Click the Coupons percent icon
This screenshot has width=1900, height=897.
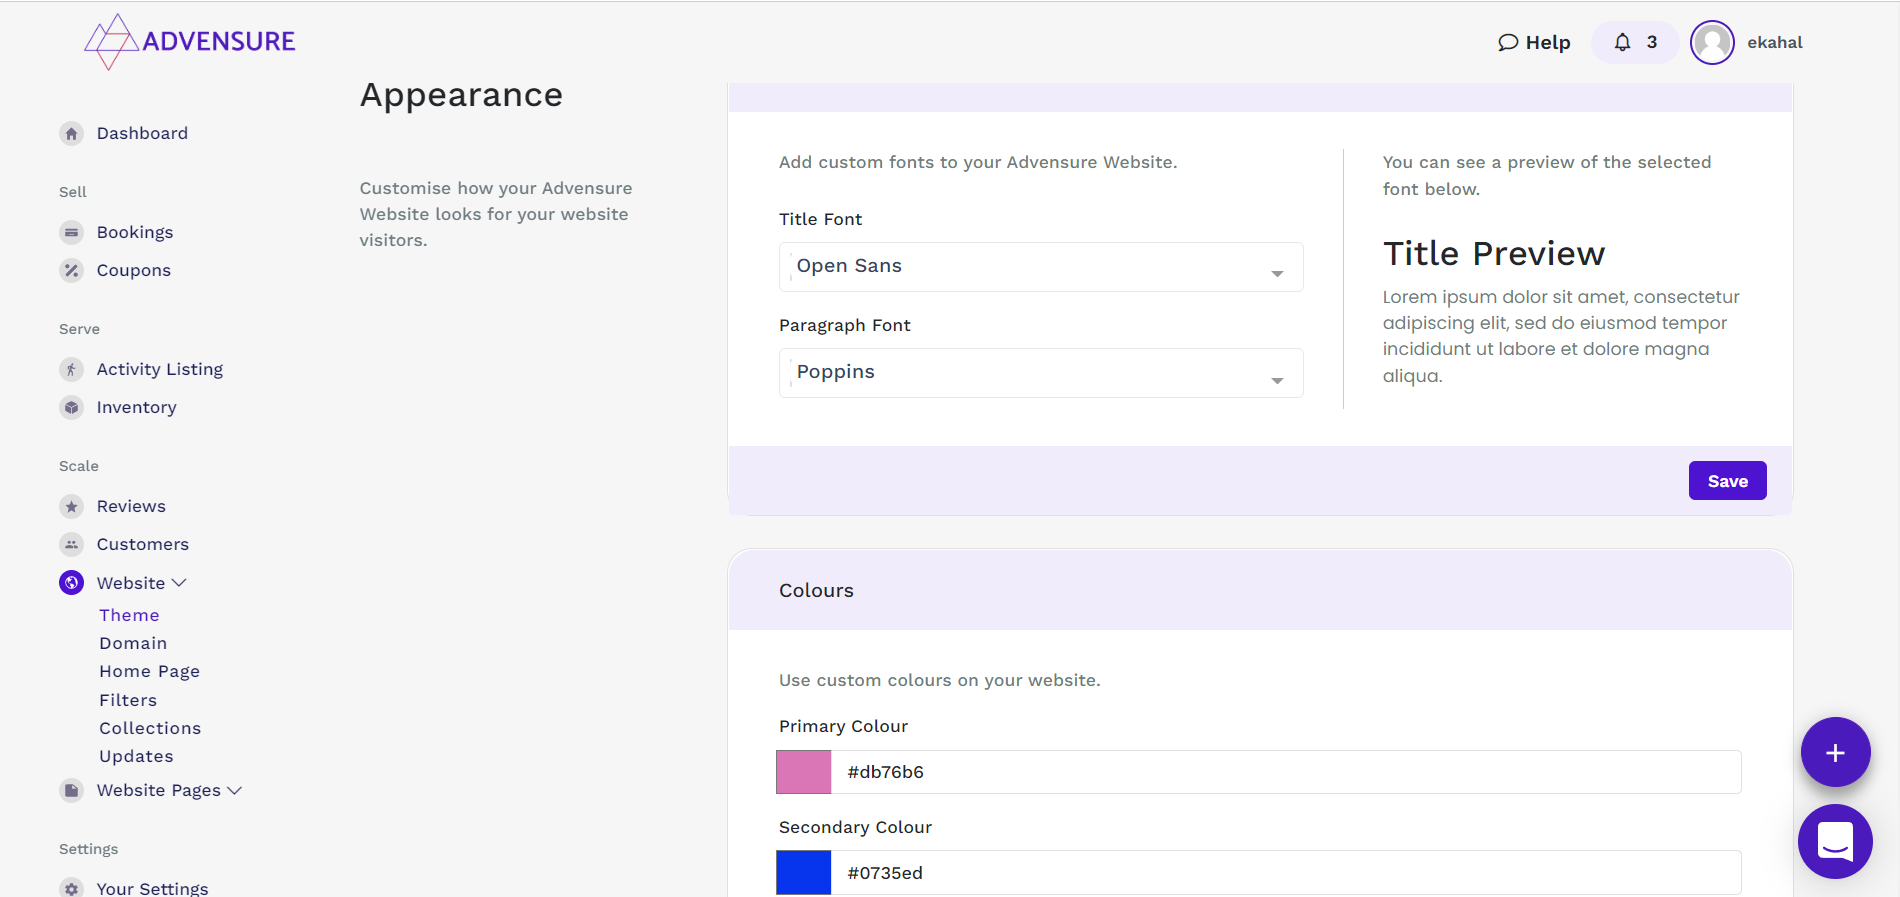71,271
